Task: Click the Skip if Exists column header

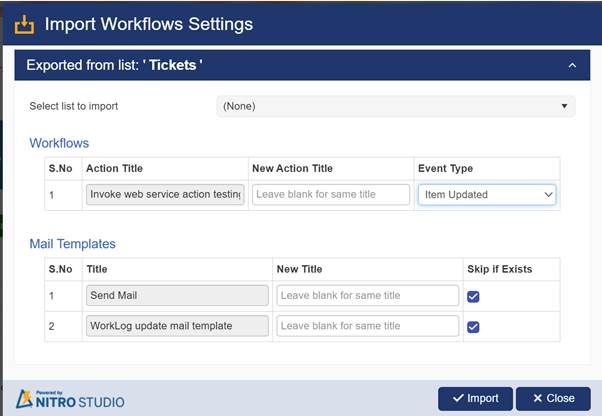Action: pos(499,269)
